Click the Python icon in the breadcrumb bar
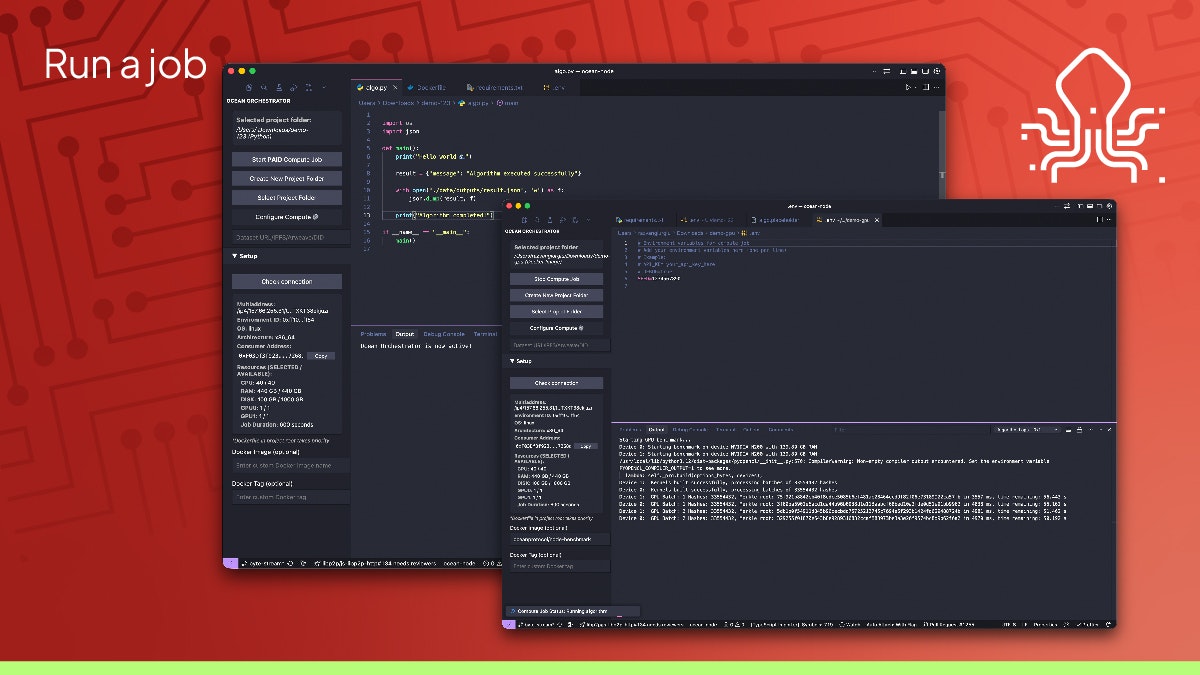Viewport: 1200px width, 675px height. pos(462,103)
